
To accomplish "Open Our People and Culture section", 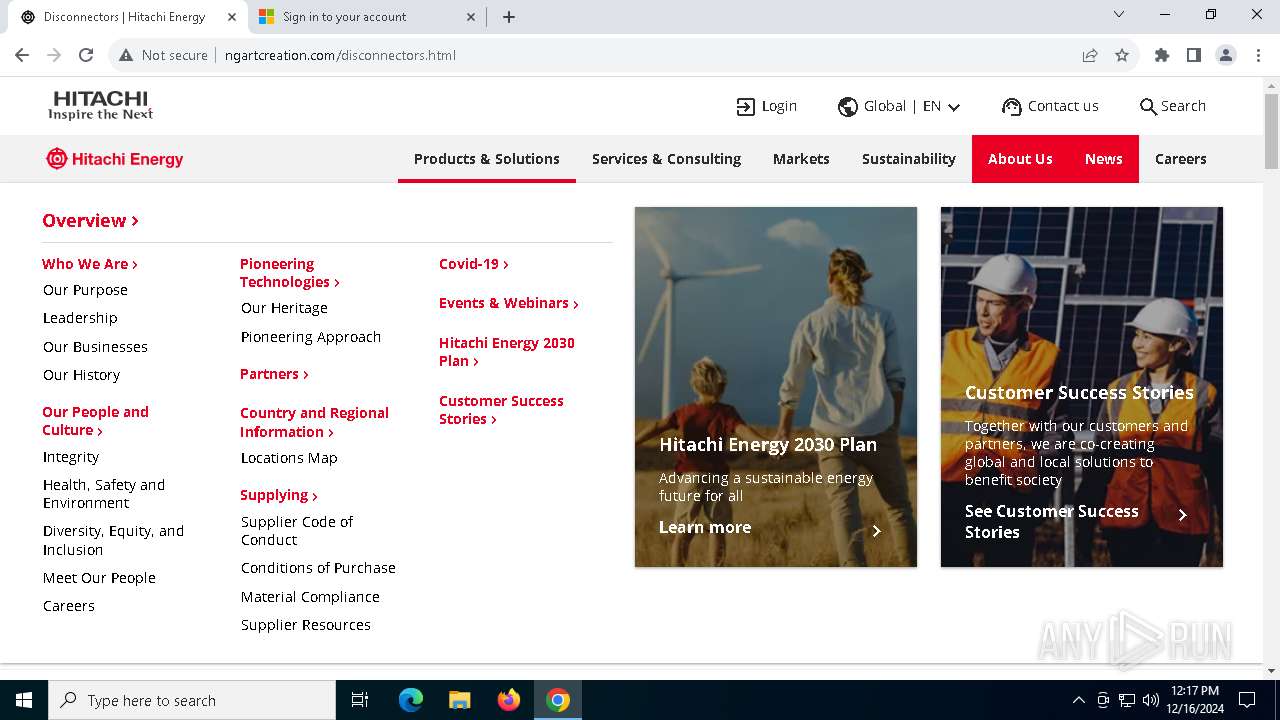I will [95, 421].
